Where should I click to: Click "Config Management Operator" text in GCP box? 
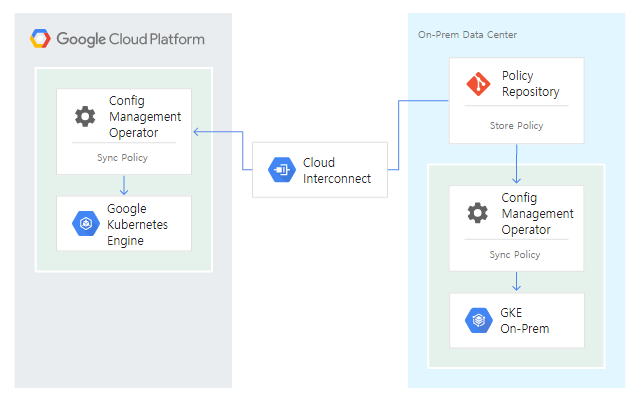[x=145, y=117]
